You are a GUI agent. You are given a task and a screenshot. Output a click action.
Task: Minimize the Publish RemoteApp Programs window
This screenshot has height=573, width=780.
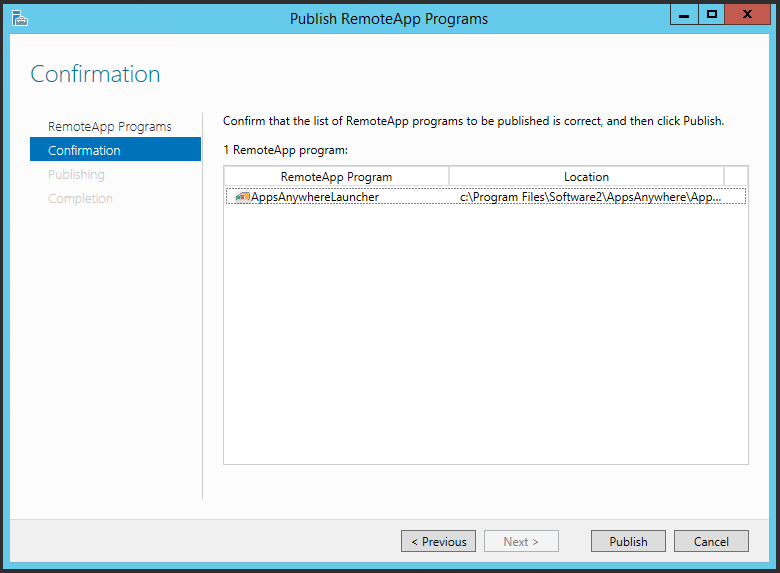point(684,14)
